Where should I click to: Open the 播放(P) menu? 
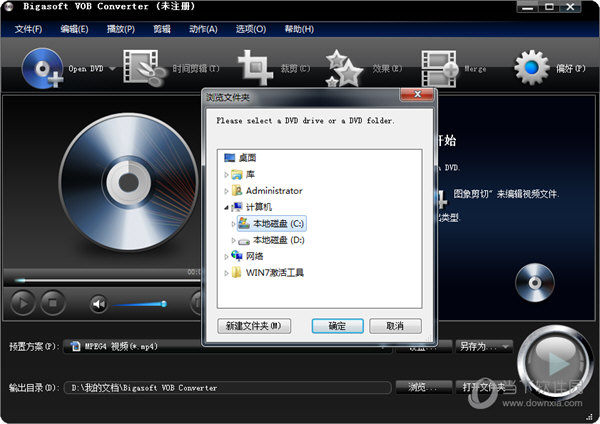121,29
